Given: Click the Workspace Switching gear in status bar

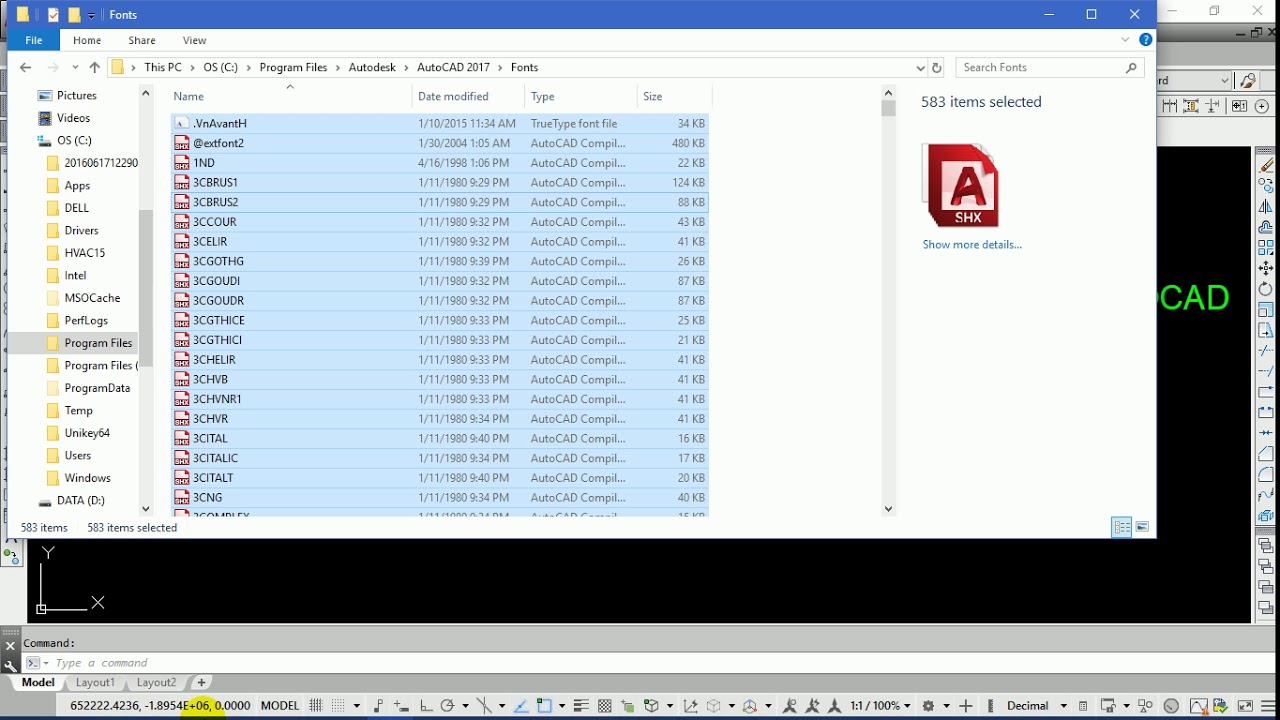Looking at the screenshot, I should [x=929, y=706].
